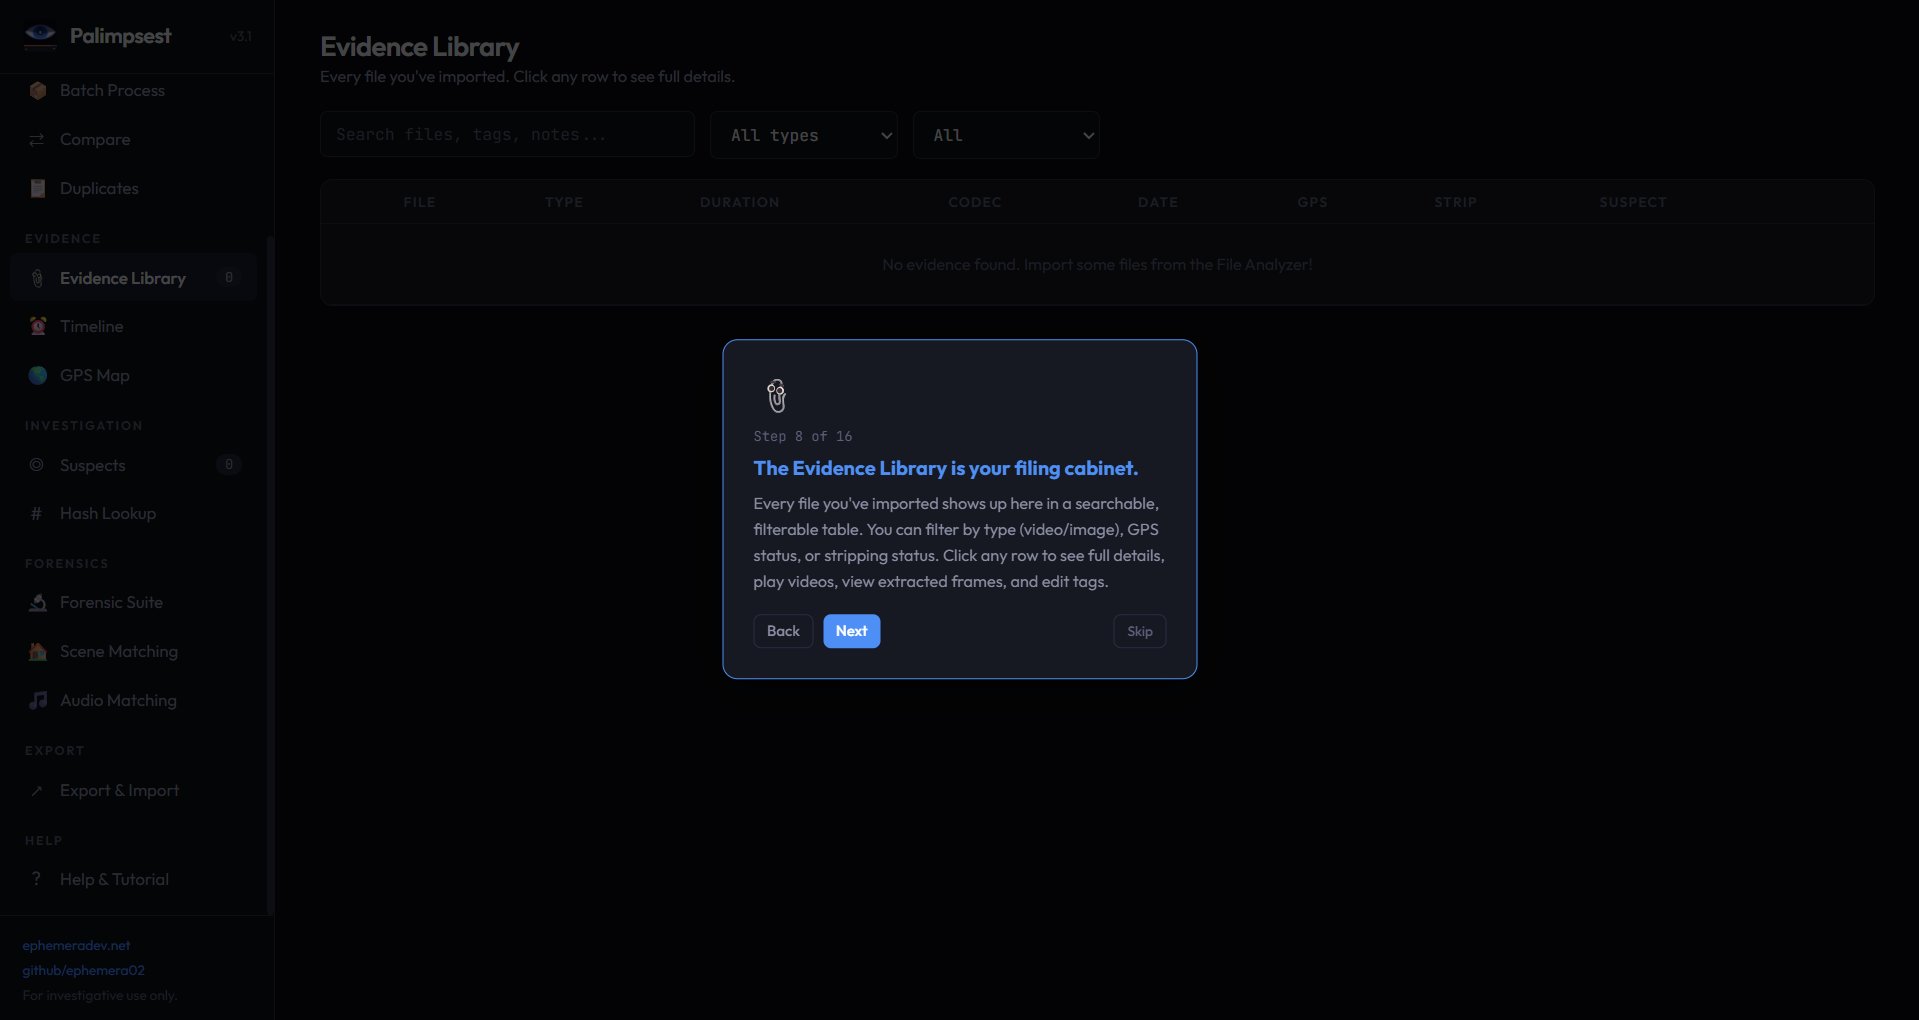This screenshot has width=1919, height=1020.
Task: Open Export & Import page
Action: click(119, 791)
